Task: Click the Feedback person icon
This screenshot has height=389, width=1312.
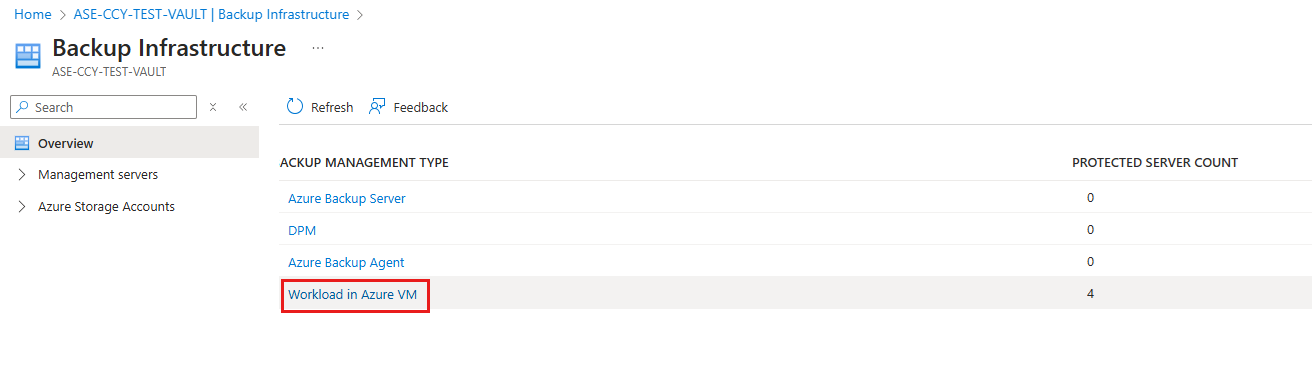Action: tap(377, 107)
